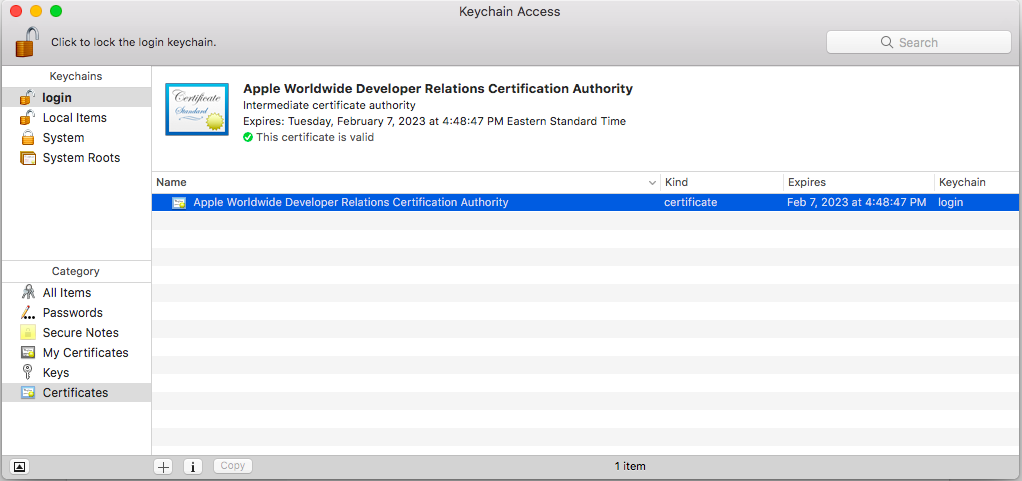This screenshot has width=1022, height=481.
Task: Select the login keychain
Action: (76, 98)
